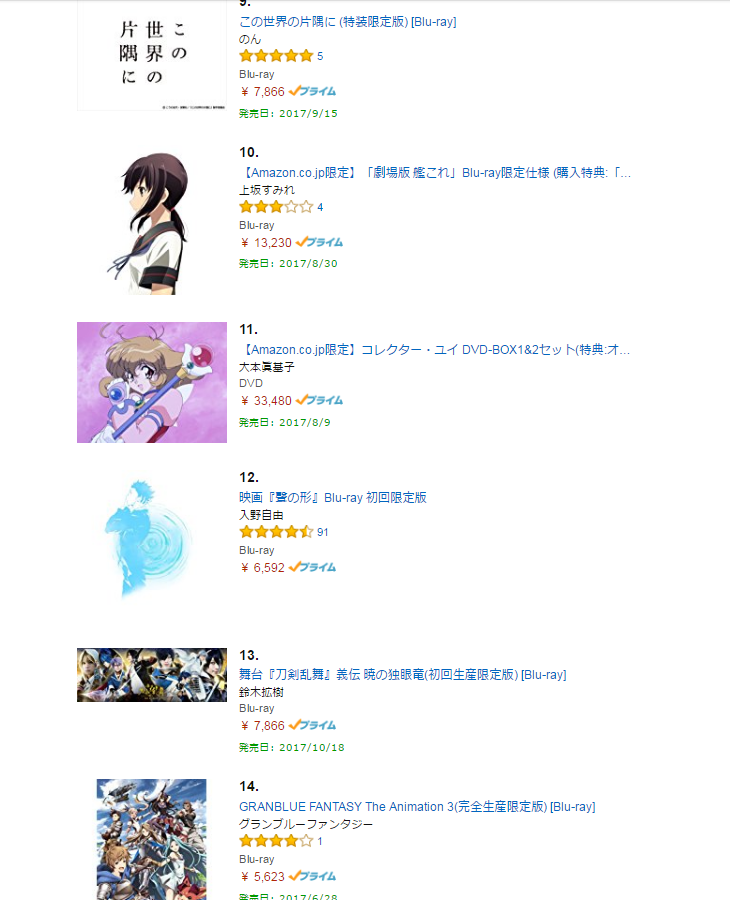Viewport: 730px width, 900px height.
Task: Click the コレクター・ユイ cover image
Action: click(152, 382)
